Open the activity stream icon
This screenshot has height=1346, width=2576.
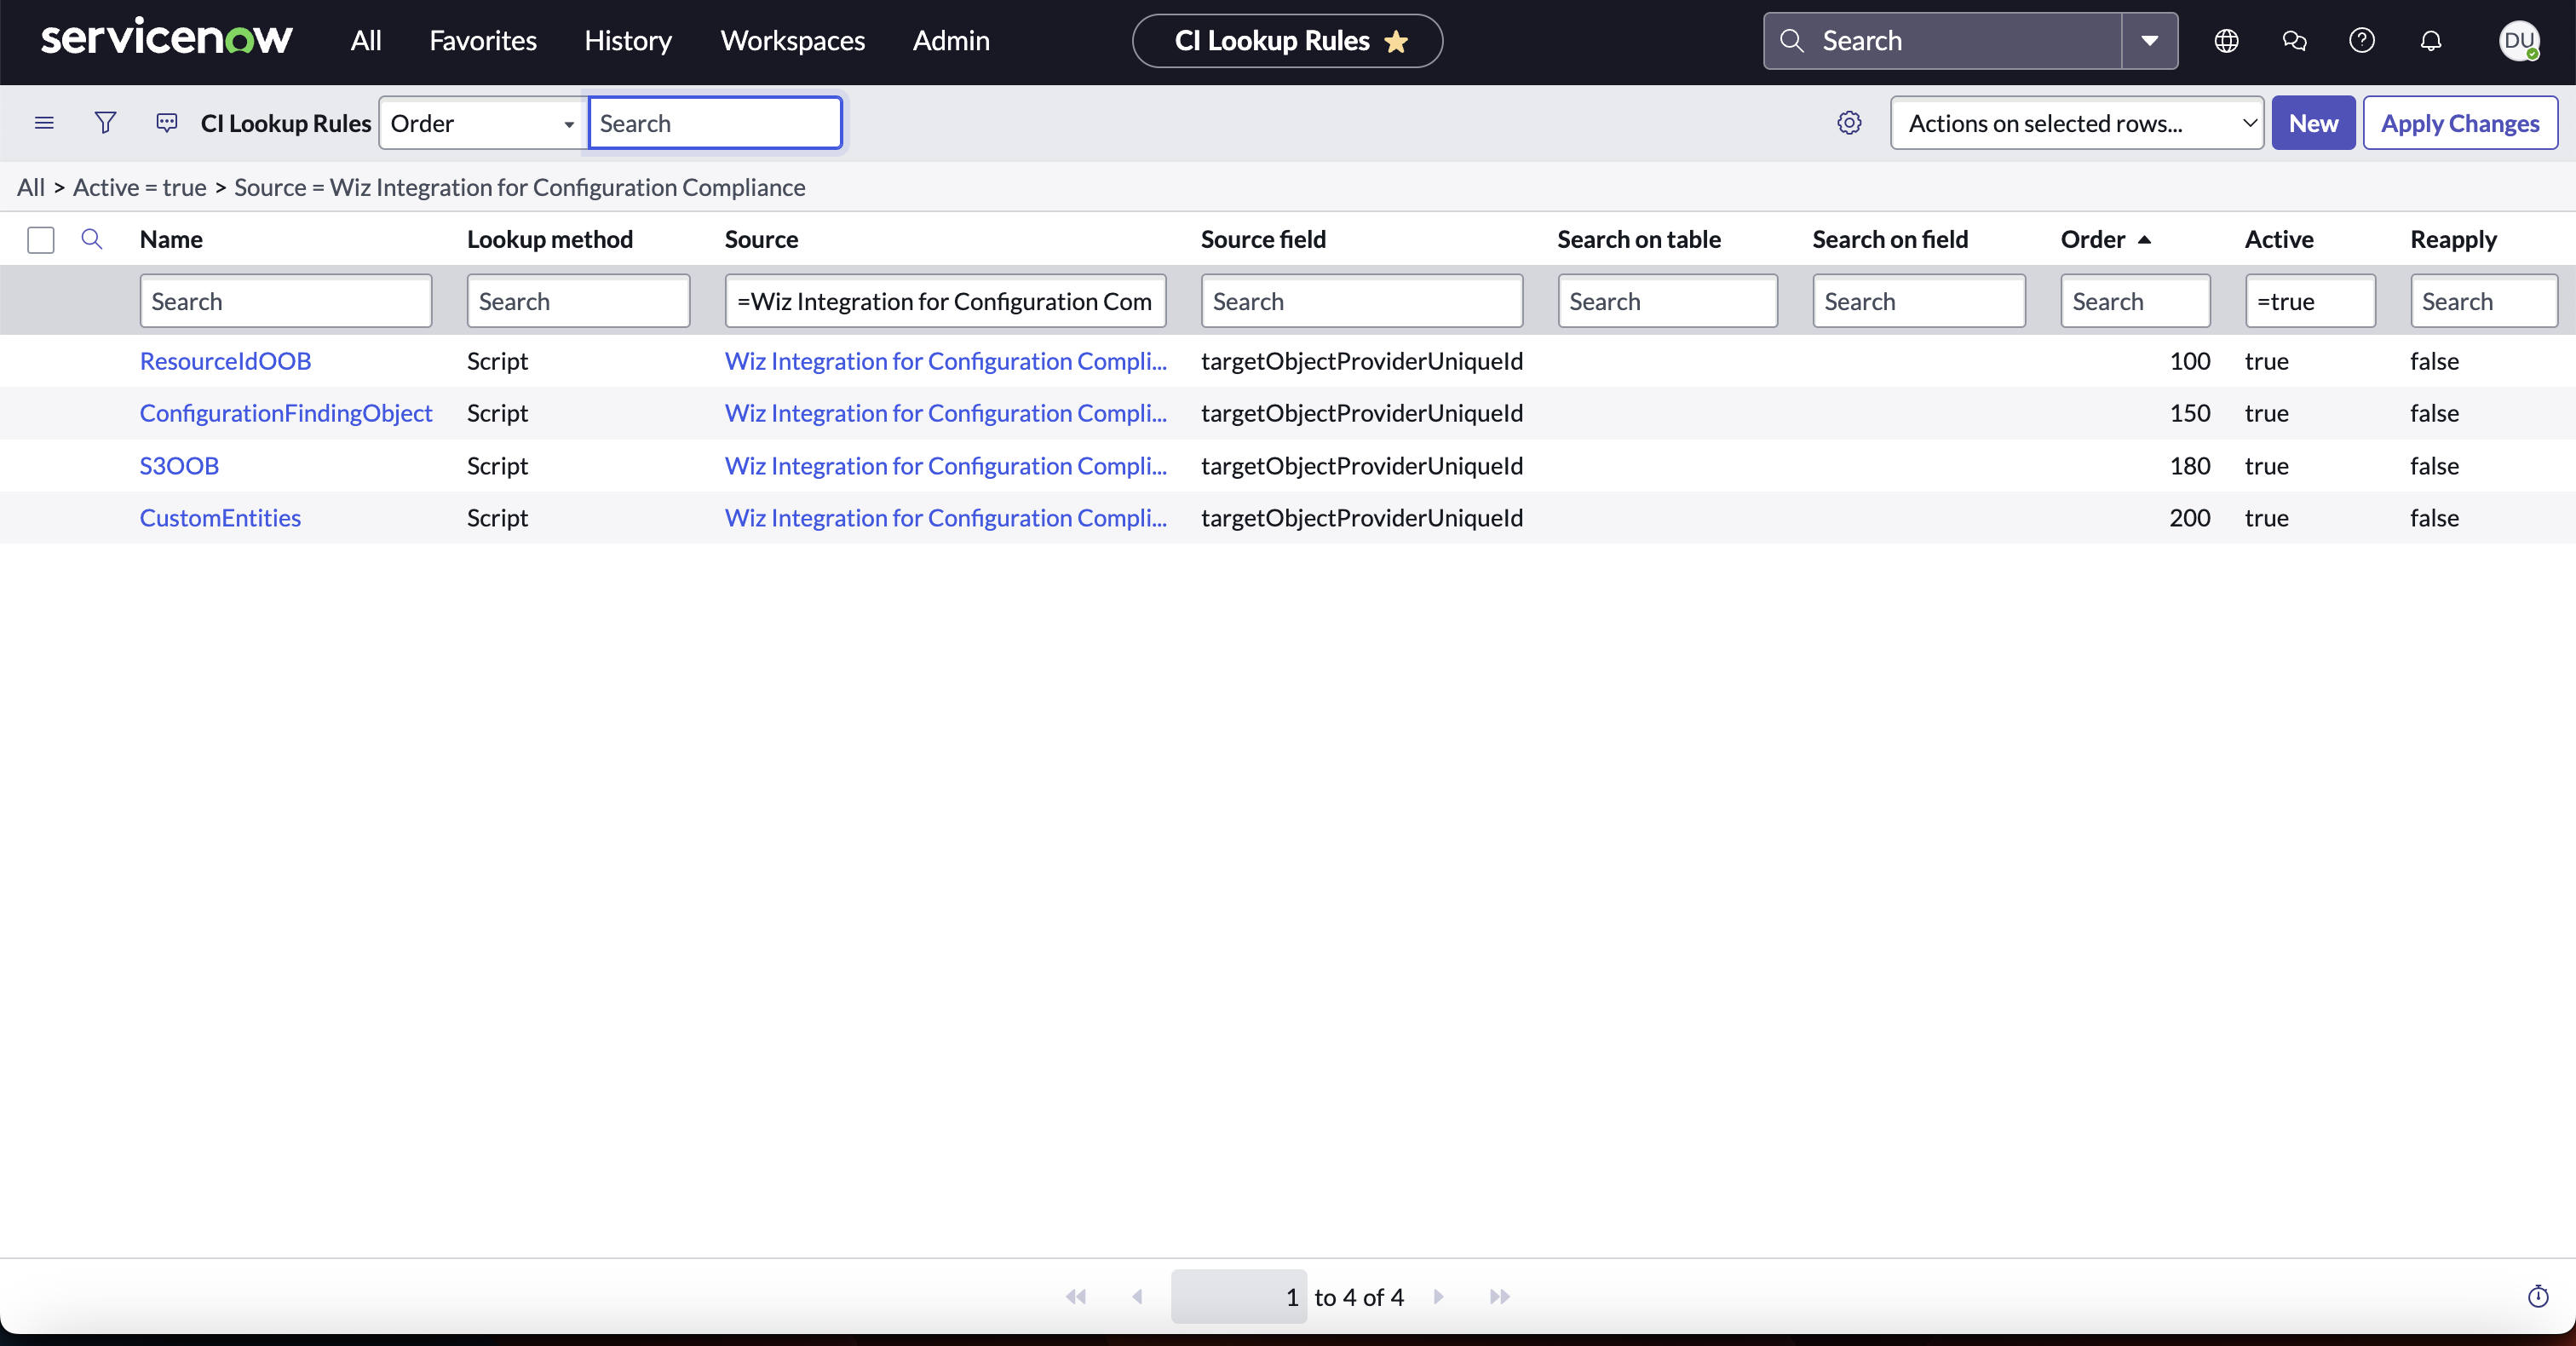click(x=166, y=123)
